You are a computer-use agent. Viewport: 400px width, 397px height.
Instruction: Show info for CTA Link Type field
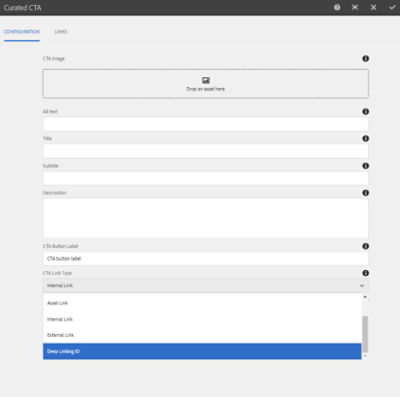click(366, 273)
